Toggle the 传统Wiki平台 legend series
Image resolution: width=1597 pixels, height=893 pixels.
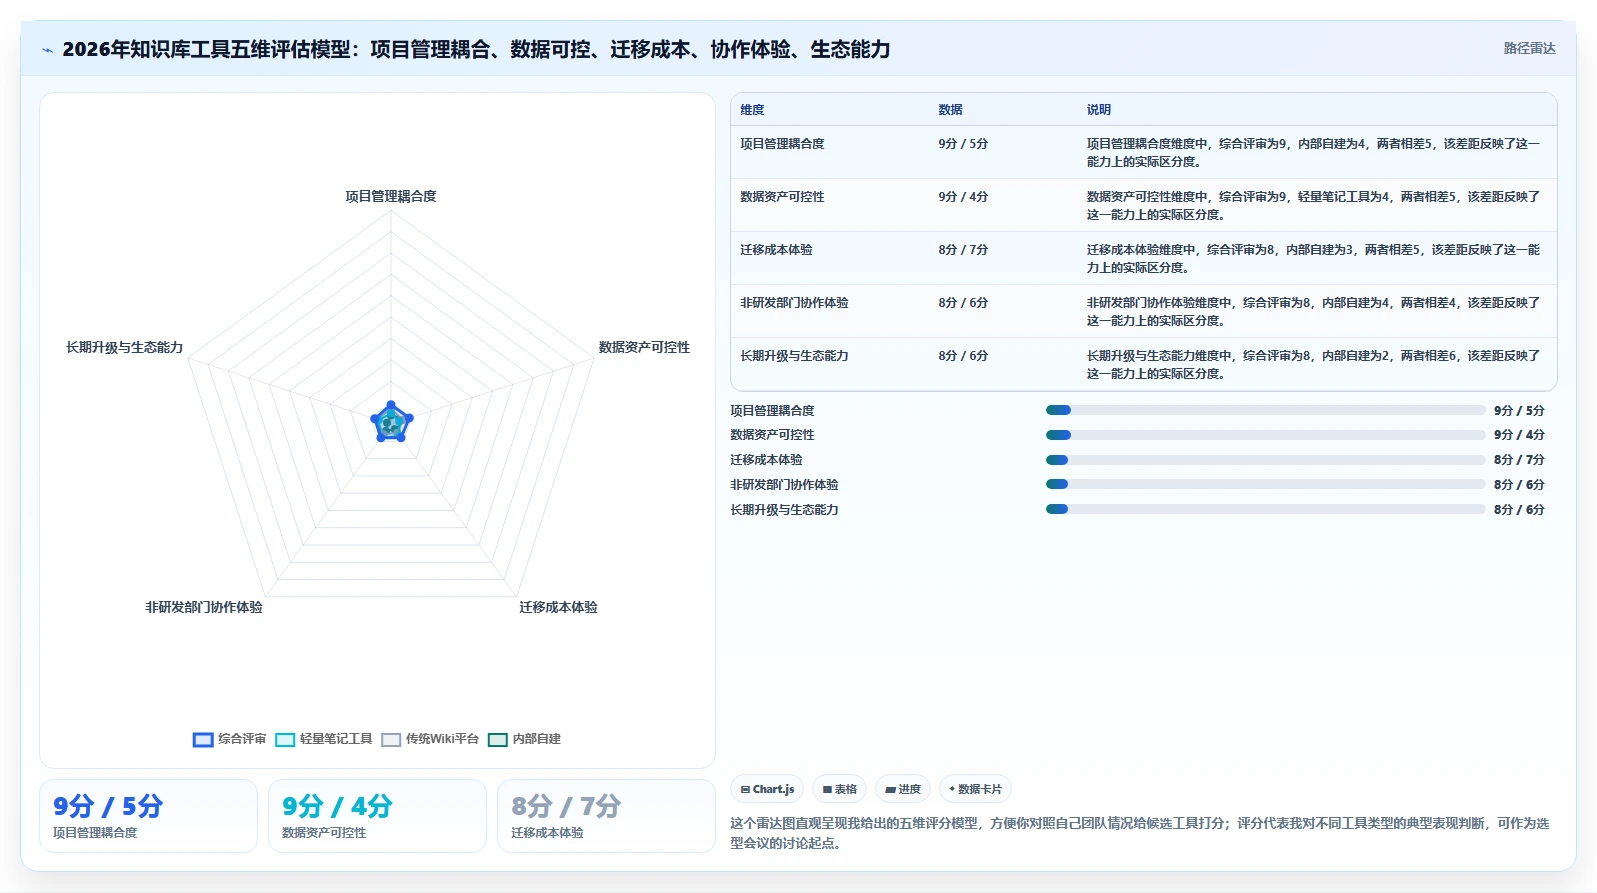[x=430, y=739]
